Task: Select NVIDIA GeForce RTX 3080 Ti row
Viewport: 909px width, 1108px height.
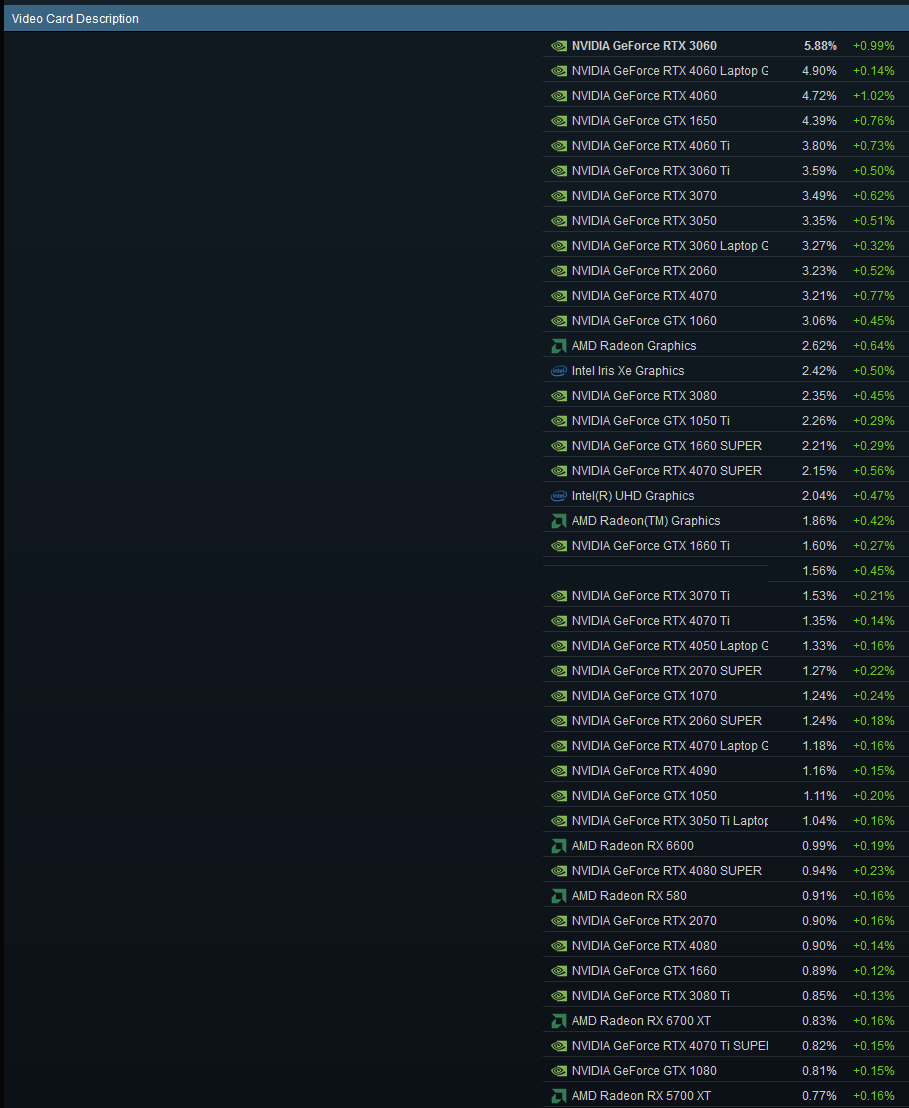Action: tap(726, 996)
